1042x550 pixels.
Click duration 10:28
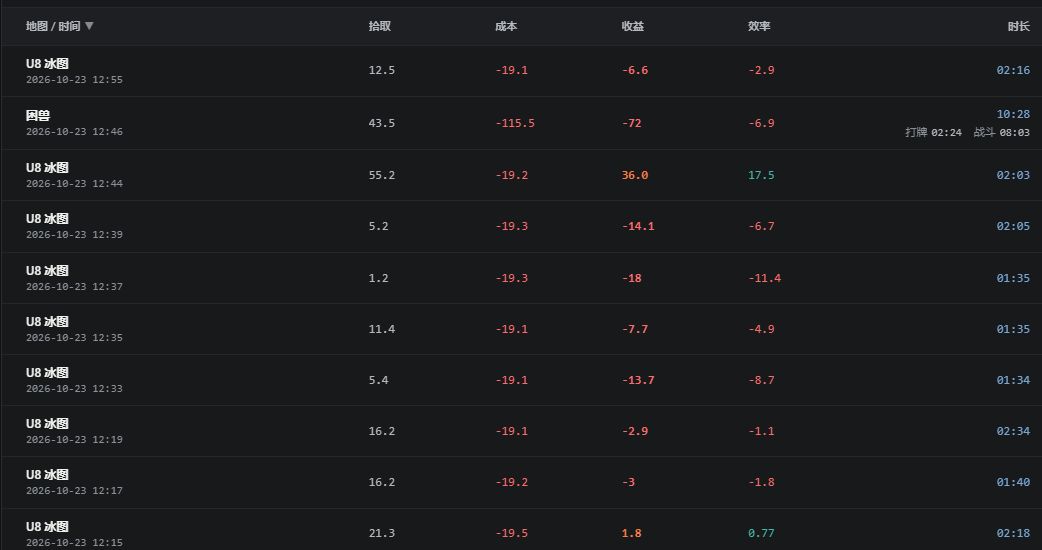click(x=1013, y=114)
